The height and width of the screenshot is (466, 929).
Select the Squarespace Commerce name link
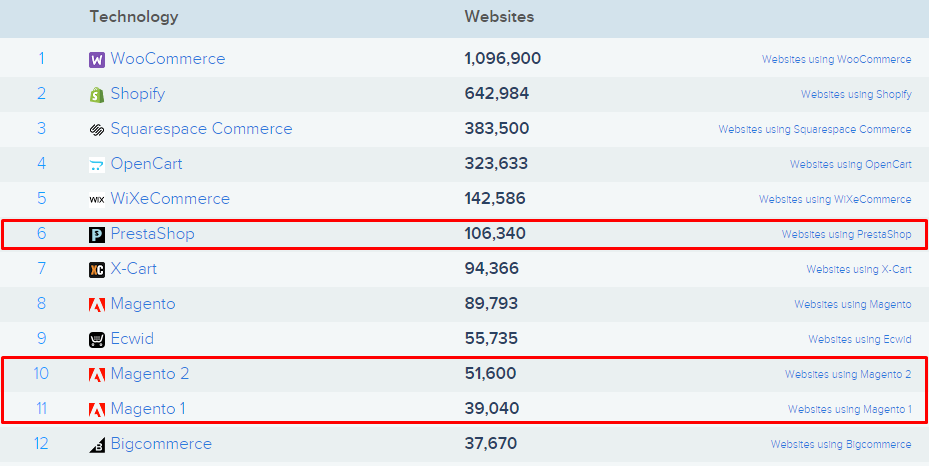(201, 129)
